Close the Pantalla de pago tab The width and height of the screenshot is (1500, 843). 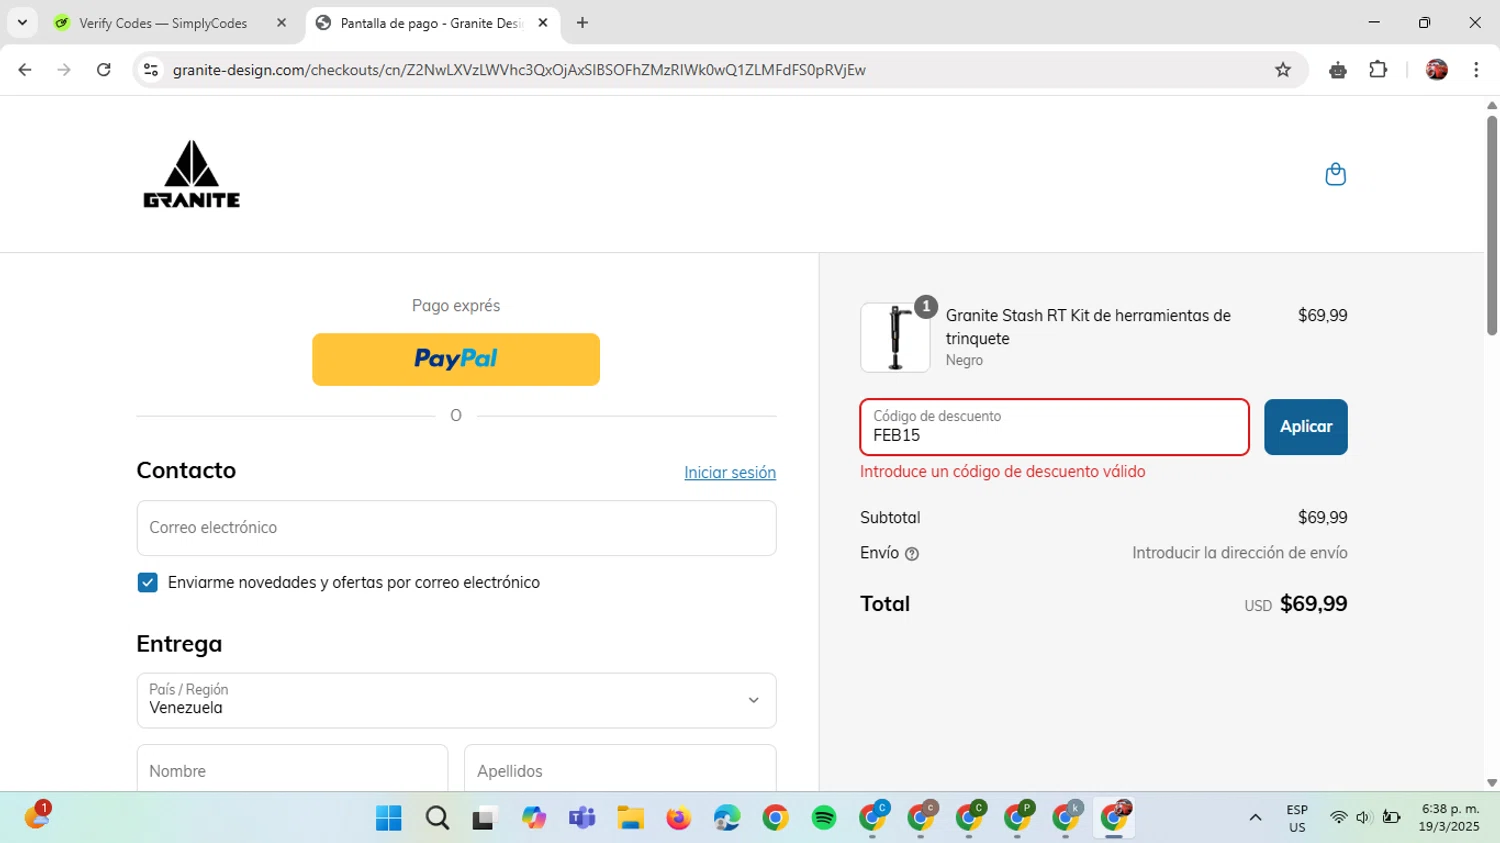543,23
